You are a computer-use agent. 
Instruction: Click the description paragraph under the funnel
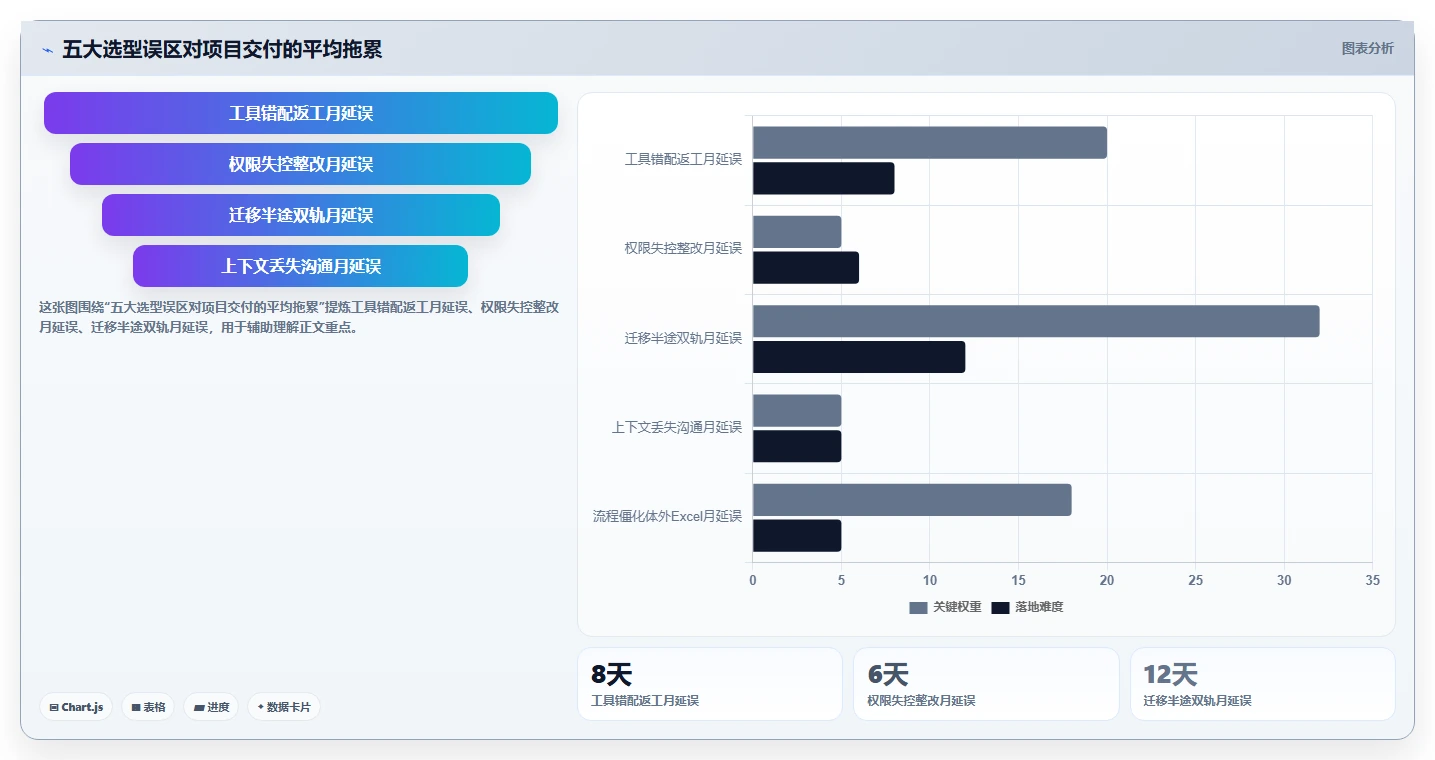tap(298, 317)
